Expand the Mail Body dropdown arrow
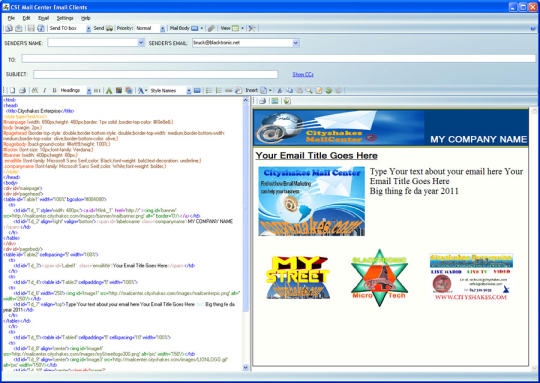The width and height of the screenshot is (540, 383). pos(202,28)
